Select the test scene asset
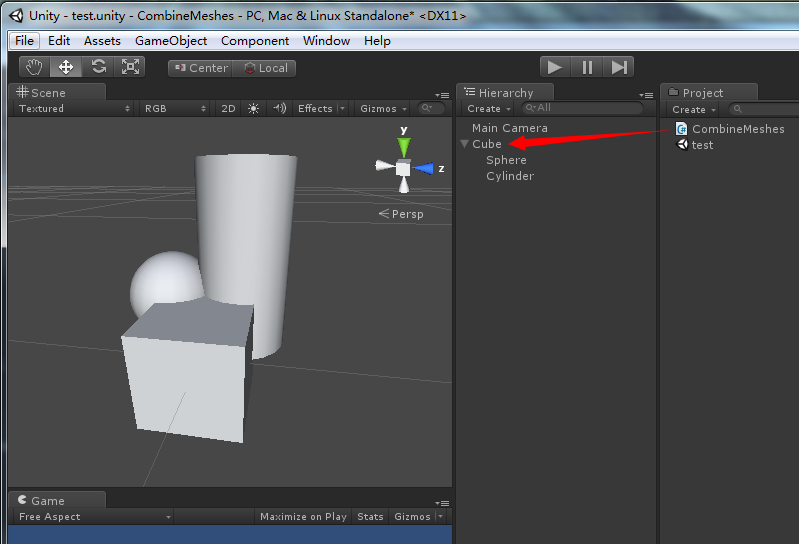Viewport: 799px width, 544px height. pos(695,145)
